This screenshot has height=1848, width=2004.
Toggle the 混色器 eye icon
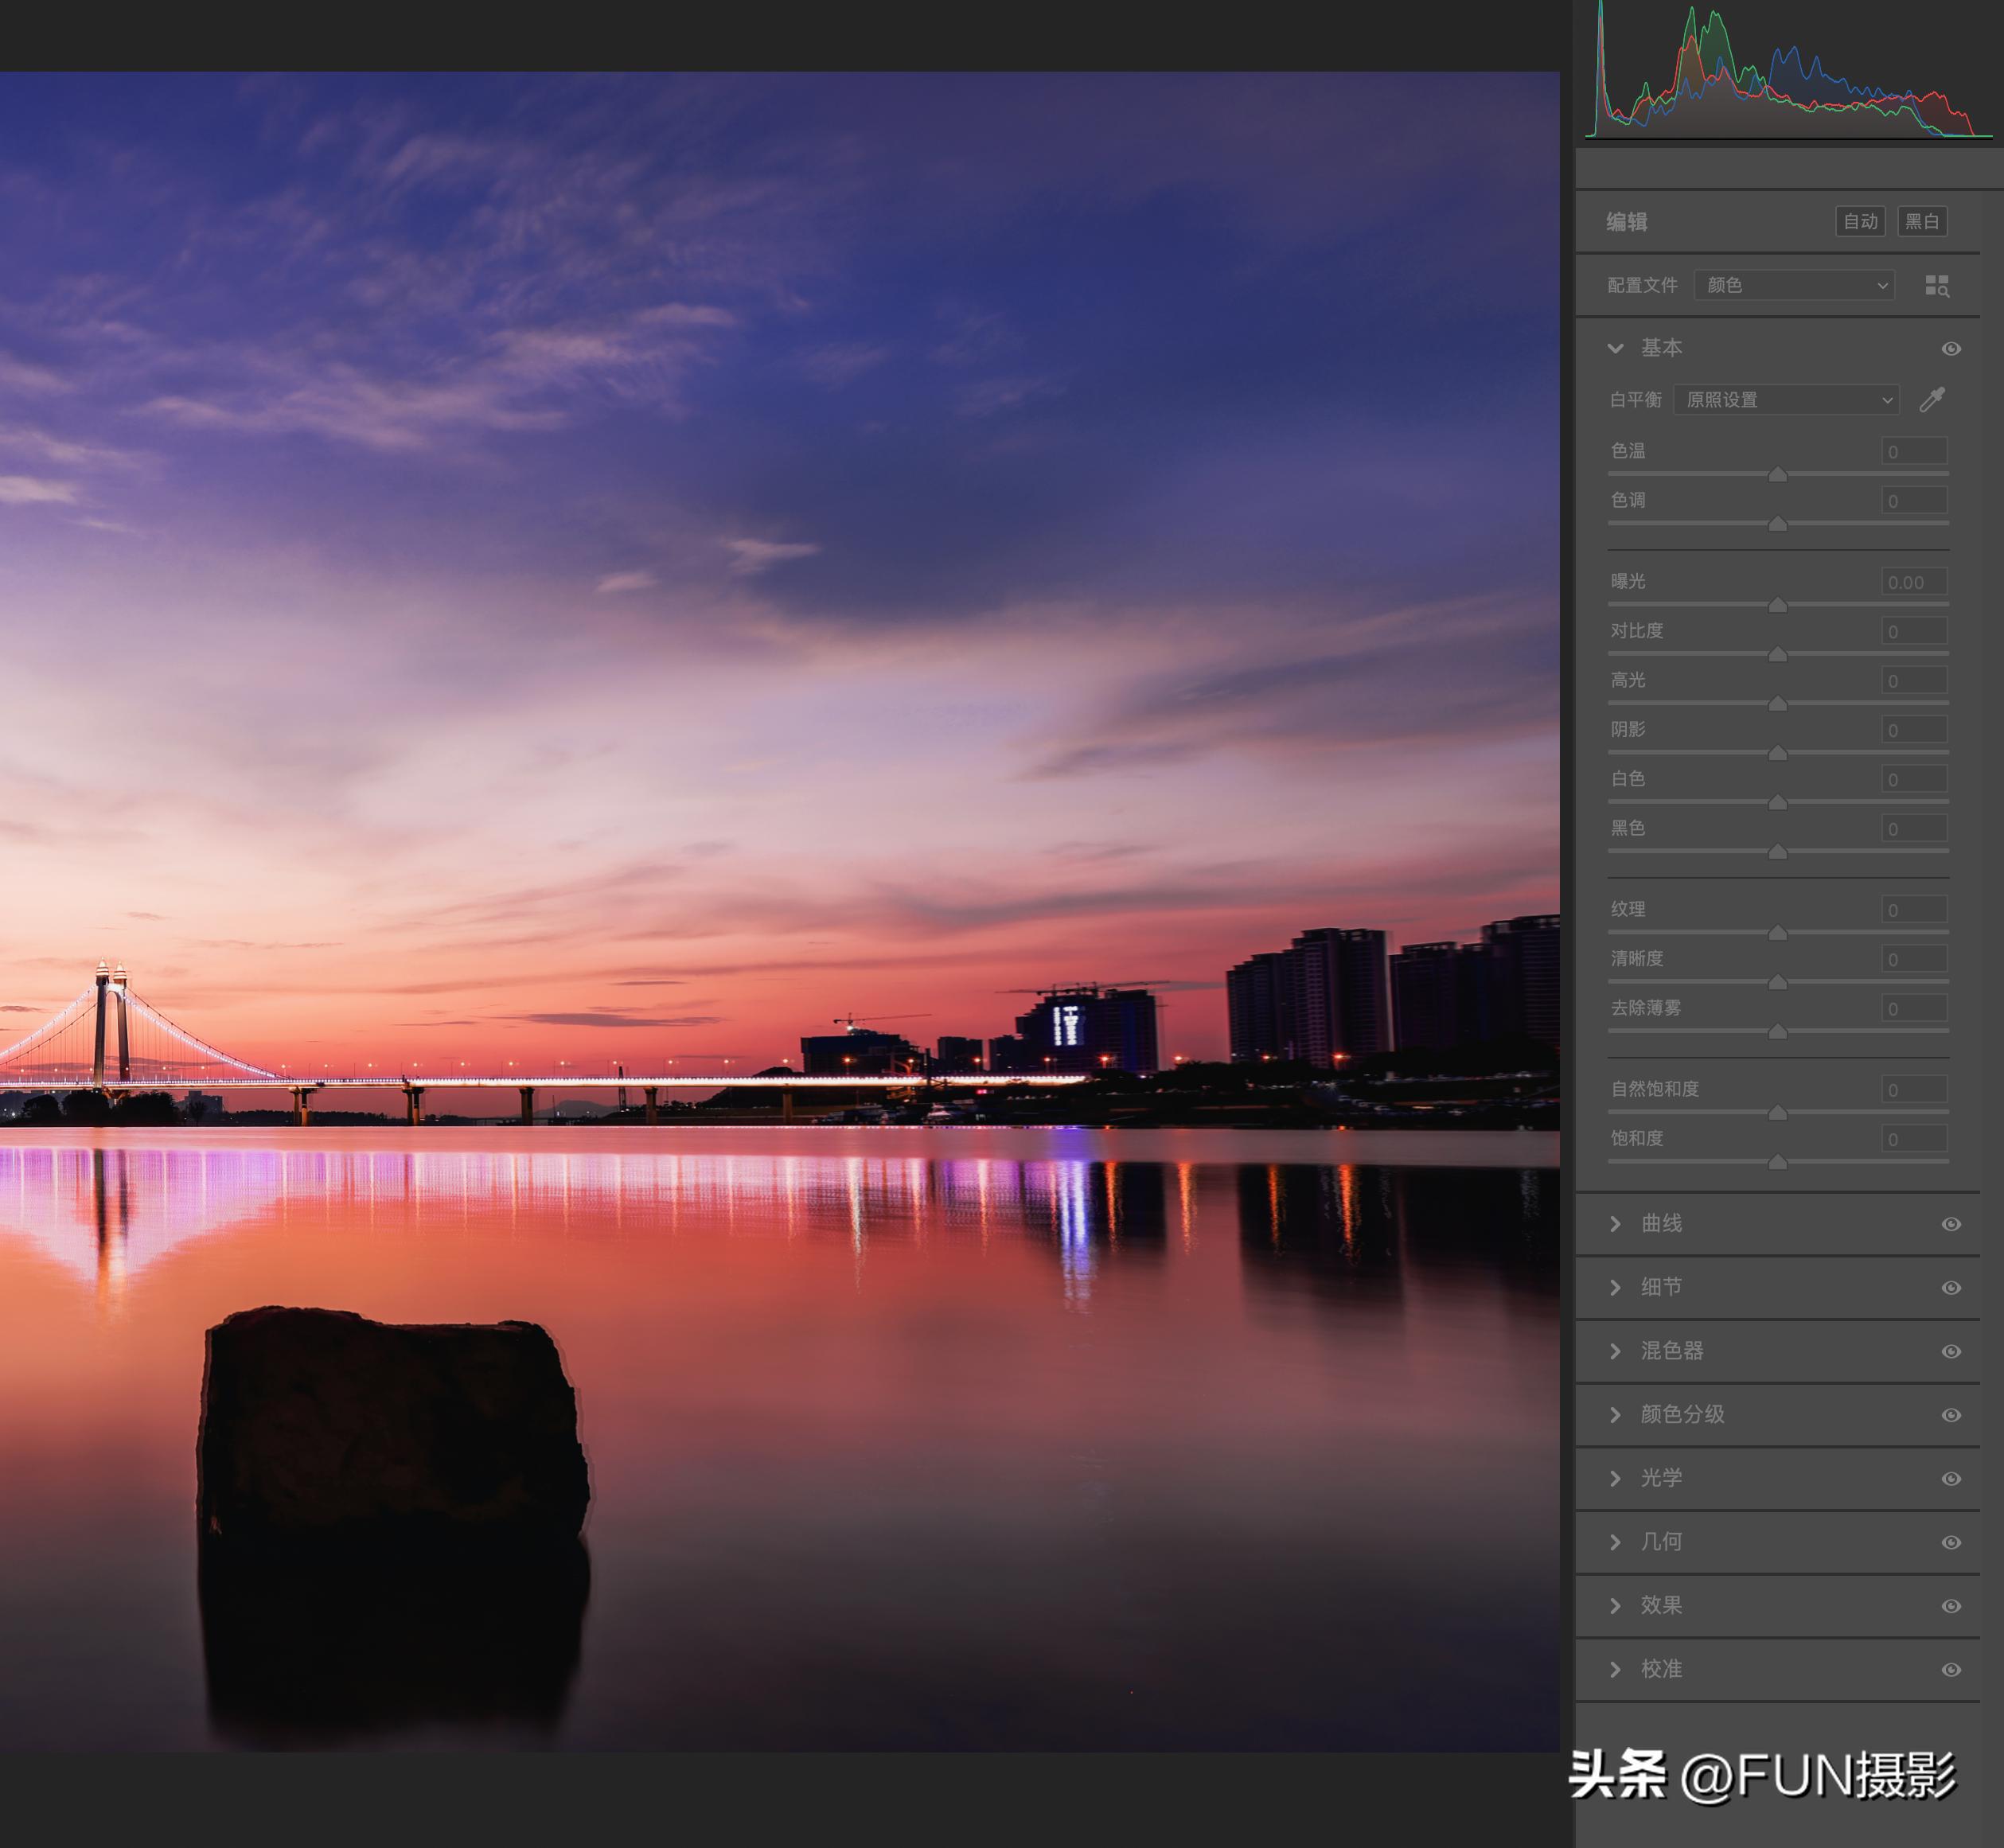(x=1951, y=1352)
